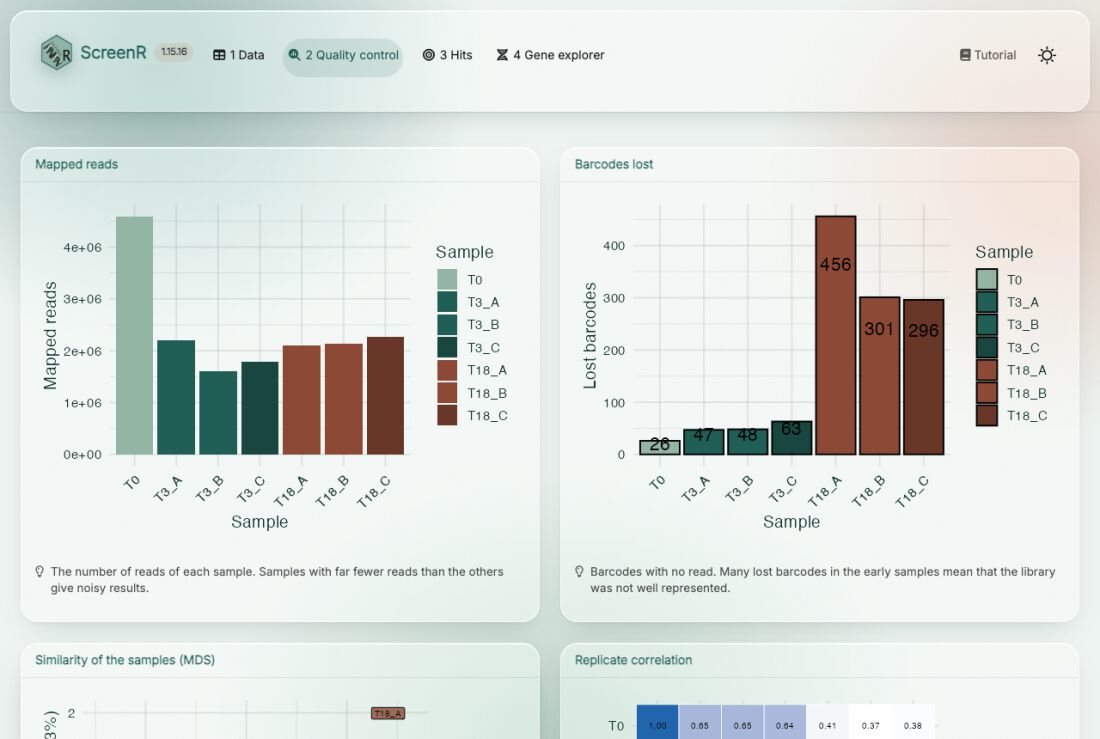Click the T18_A point label in MDS plot
This screenshot has height=739, width=1100.
[388, 714]
